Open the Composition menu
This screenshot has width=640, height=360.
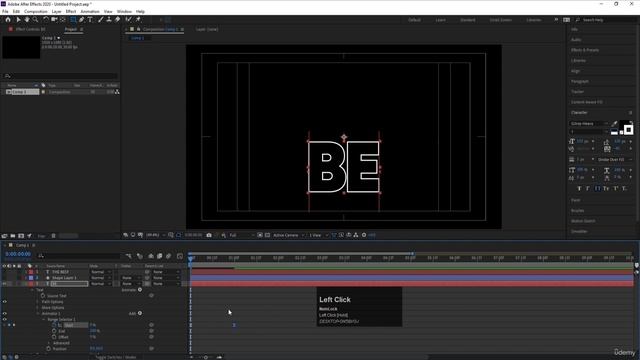[36, 11]
